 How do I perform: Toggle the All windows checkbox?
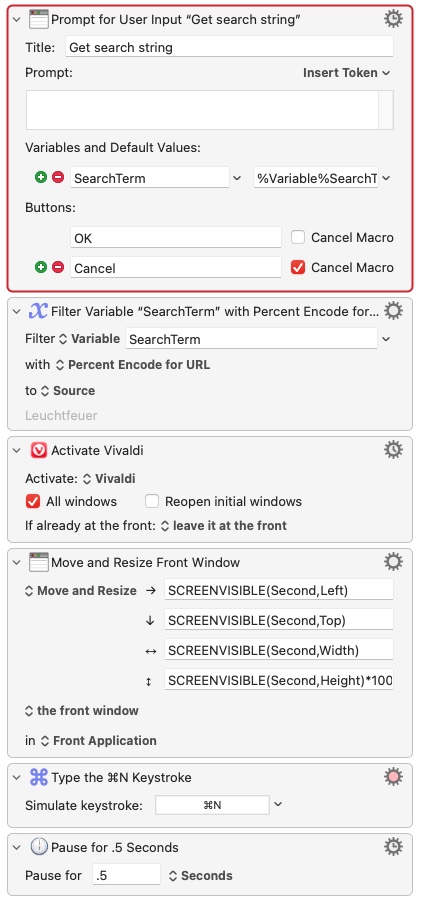[33, 501]
